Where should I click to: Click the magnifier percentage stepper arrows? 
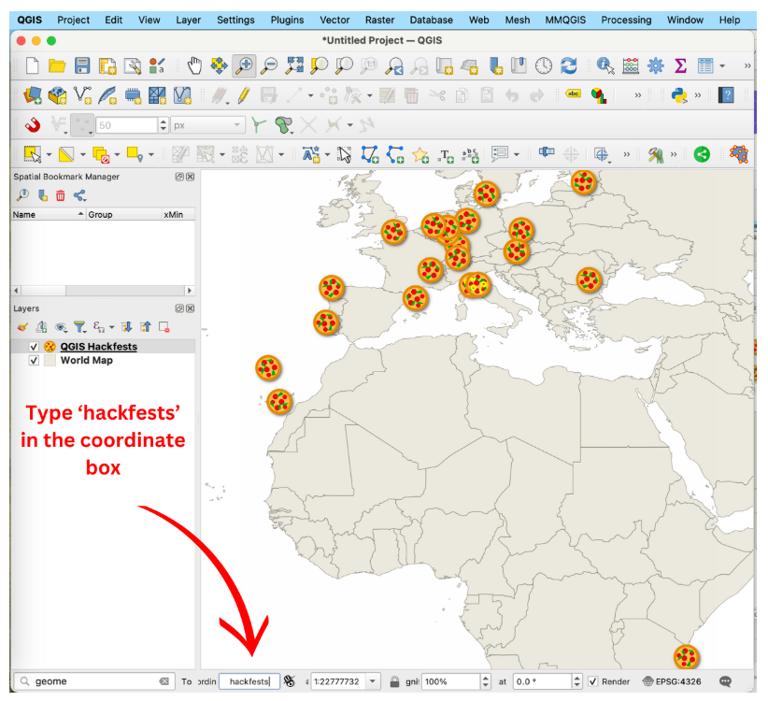tap(485, 681)
